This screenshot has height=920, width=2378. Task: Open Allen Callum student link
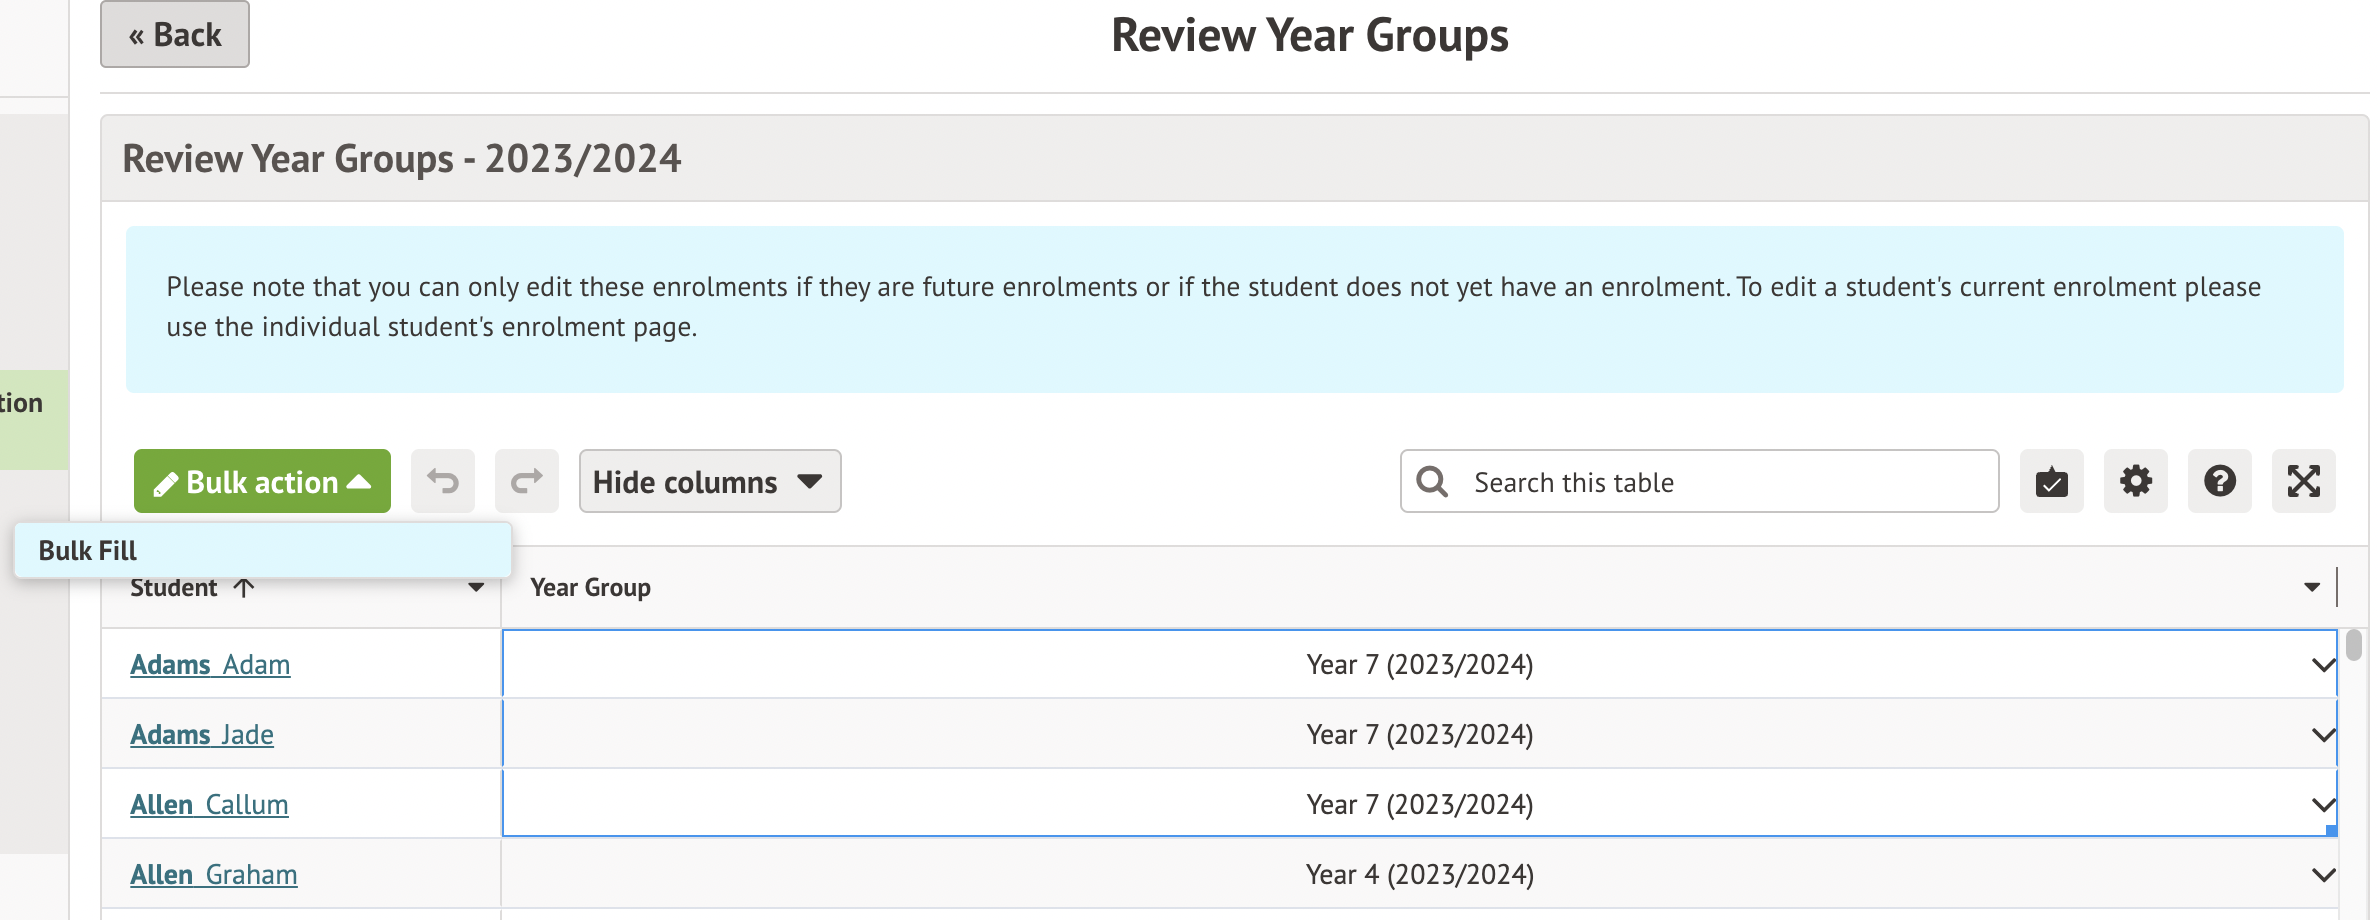point(209,804)
